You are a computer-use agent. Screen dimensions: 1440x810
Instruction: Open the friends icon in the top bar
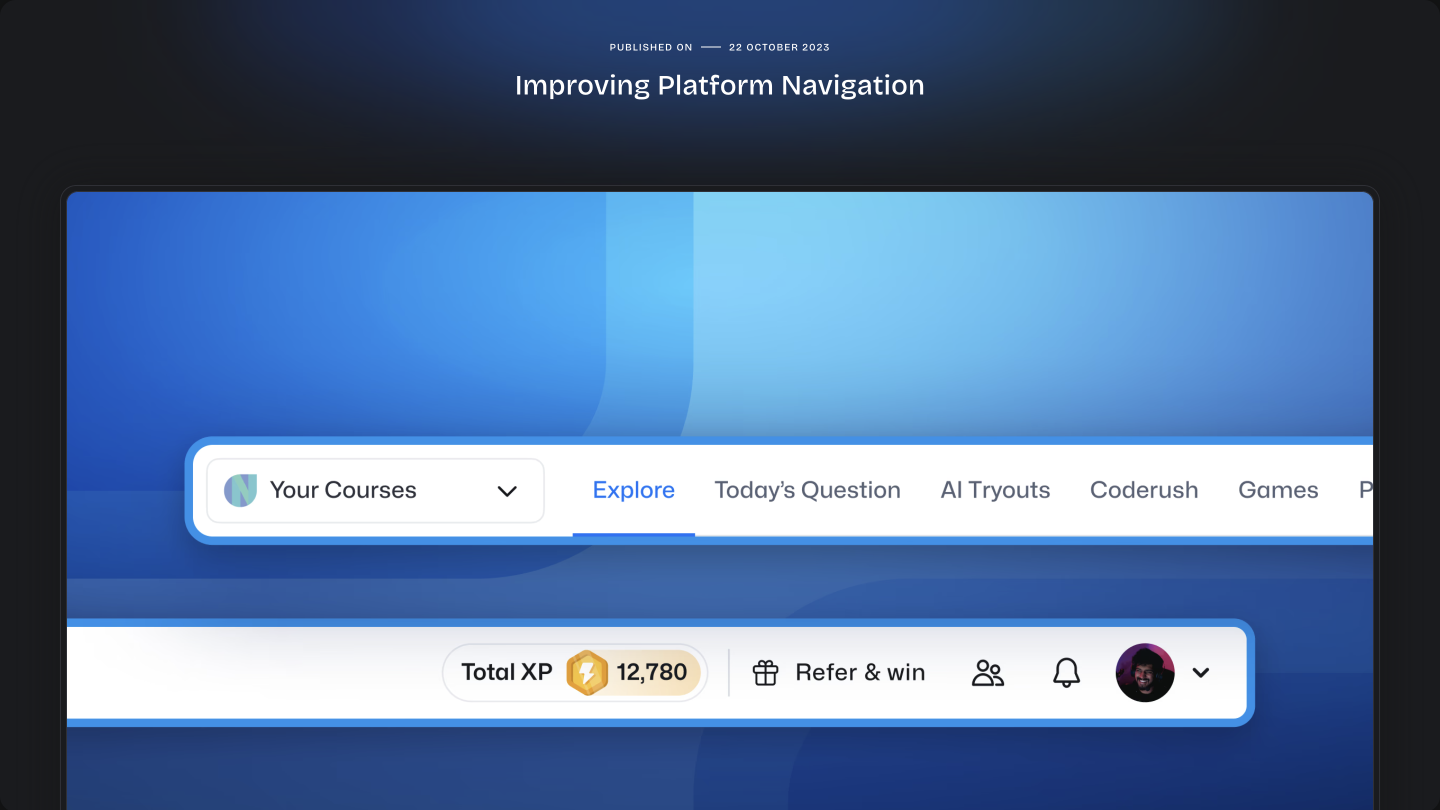(988, 672)
